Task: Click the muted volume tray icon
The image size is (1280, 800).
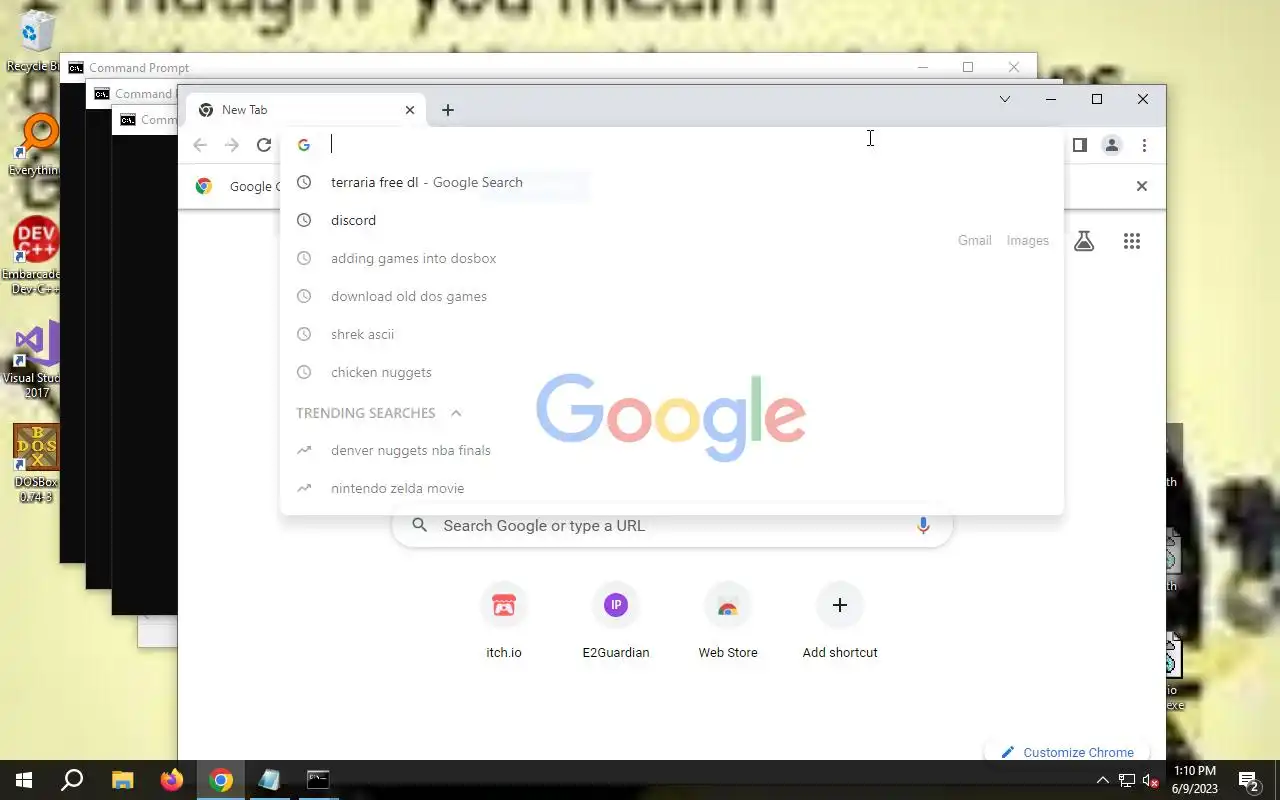Action: click(1151, 780)
